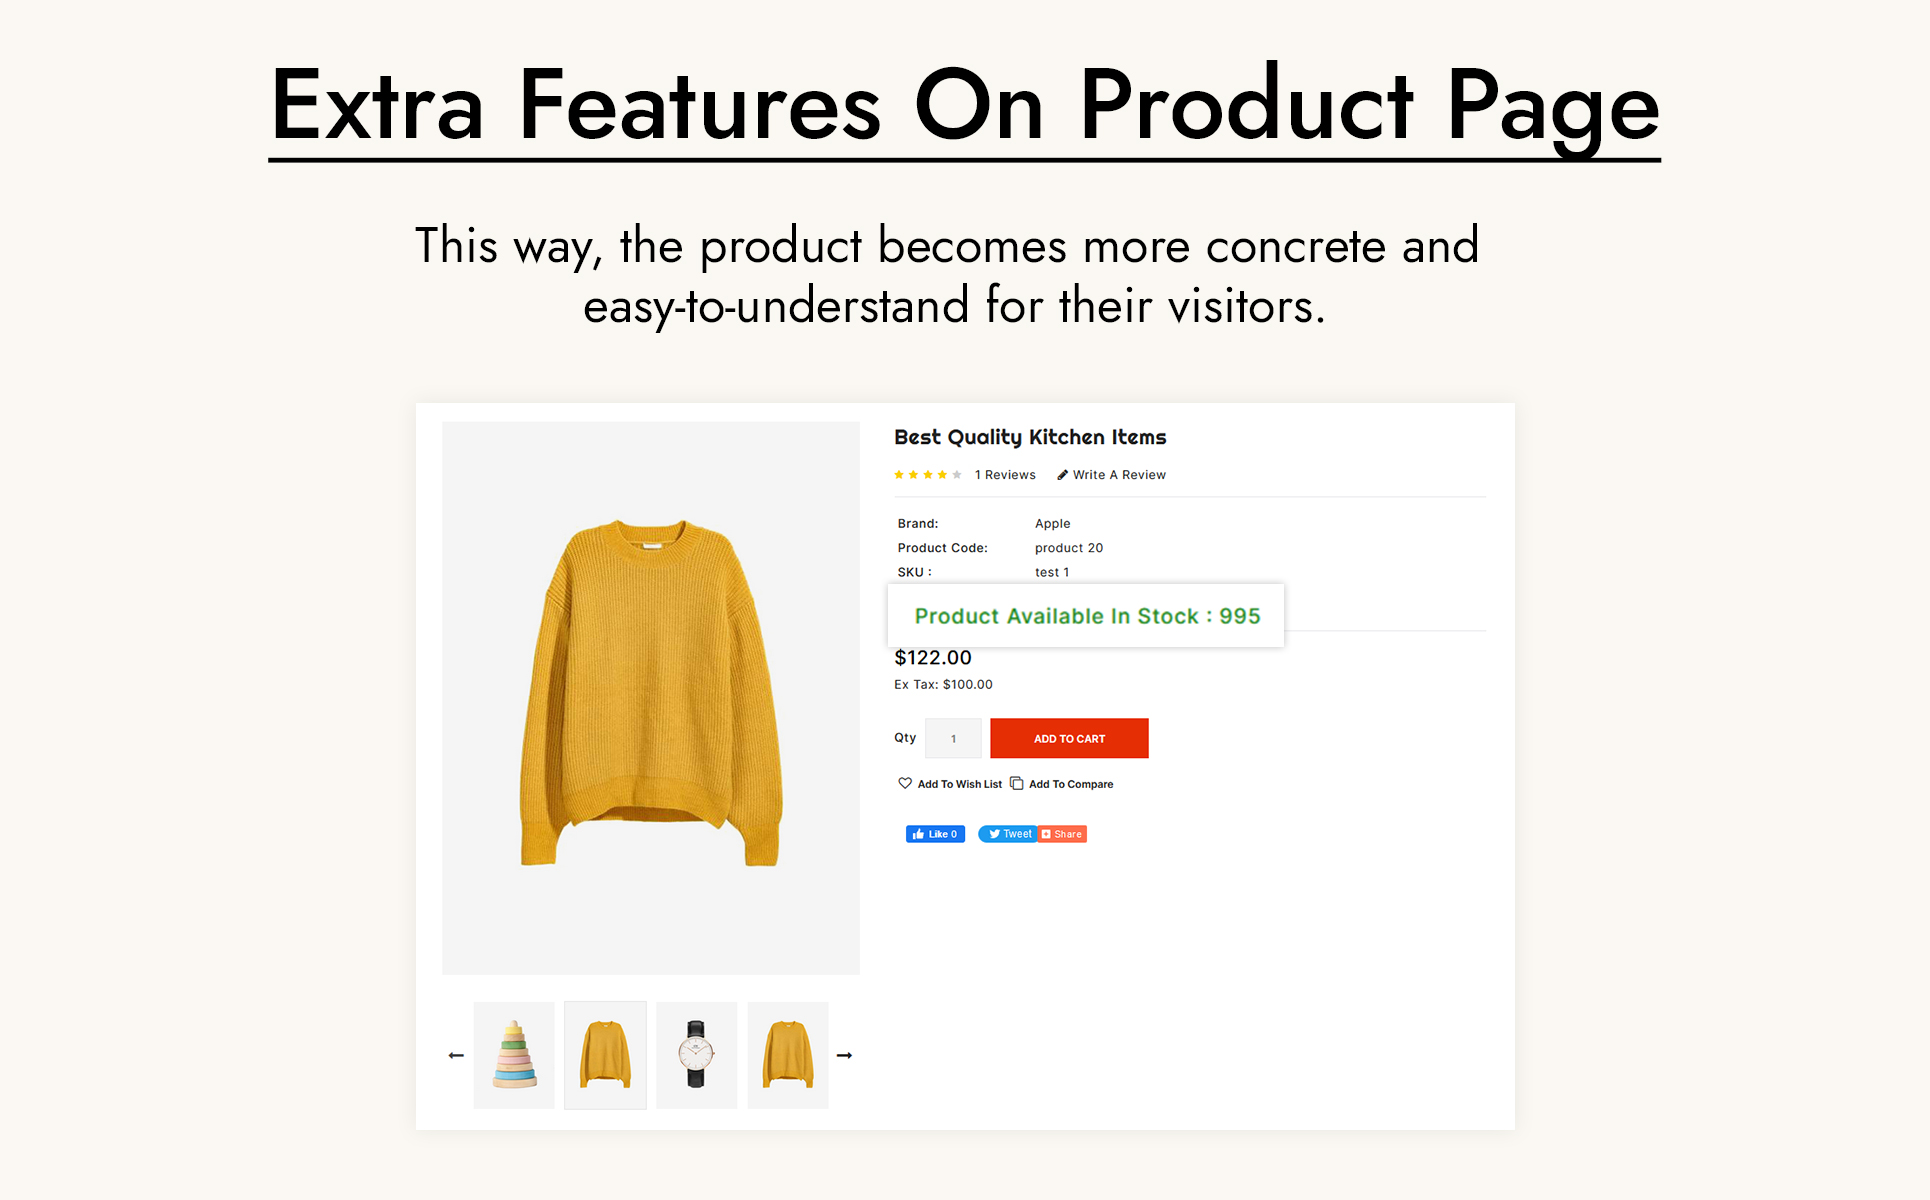
Task: Click the large yellow sweater product image
Action: (x=651, y=697)
